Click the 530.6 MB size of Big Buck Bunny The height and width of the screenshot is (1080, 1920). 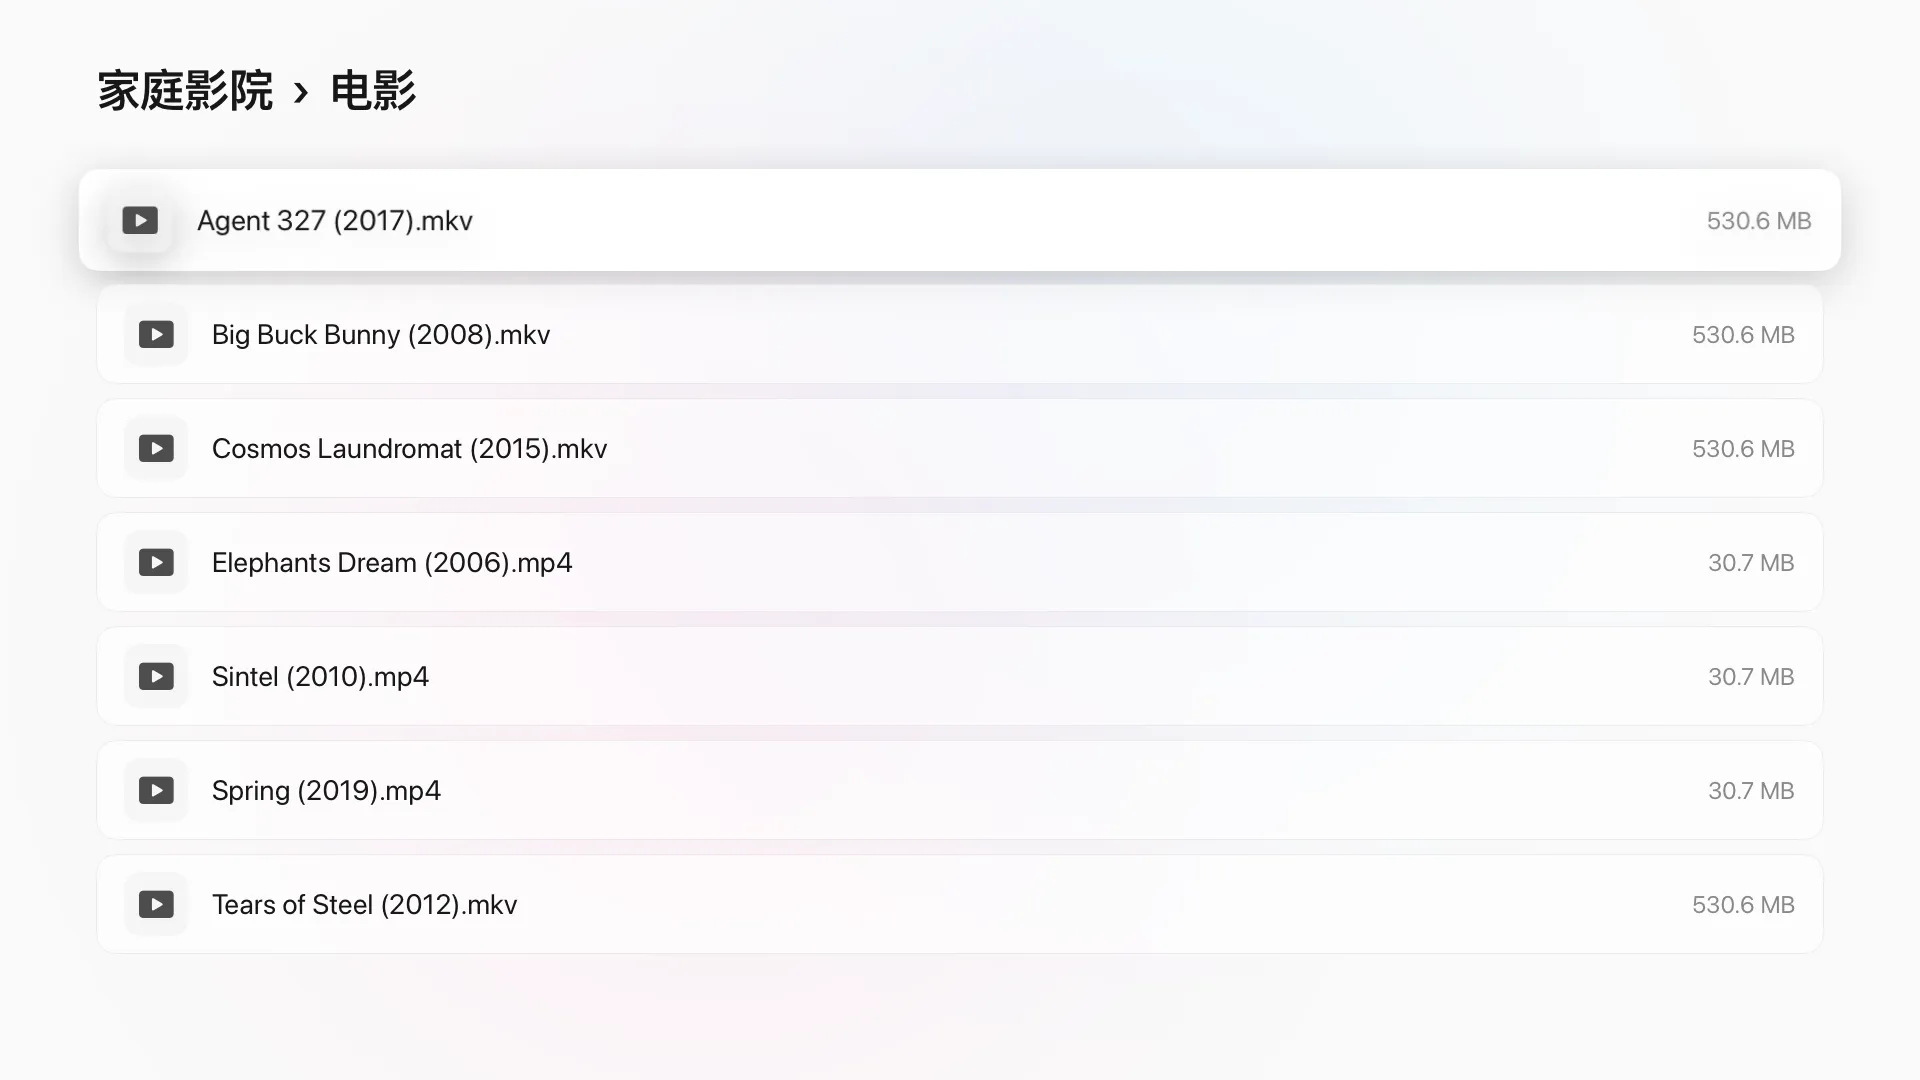click(x=1743, y=335)
